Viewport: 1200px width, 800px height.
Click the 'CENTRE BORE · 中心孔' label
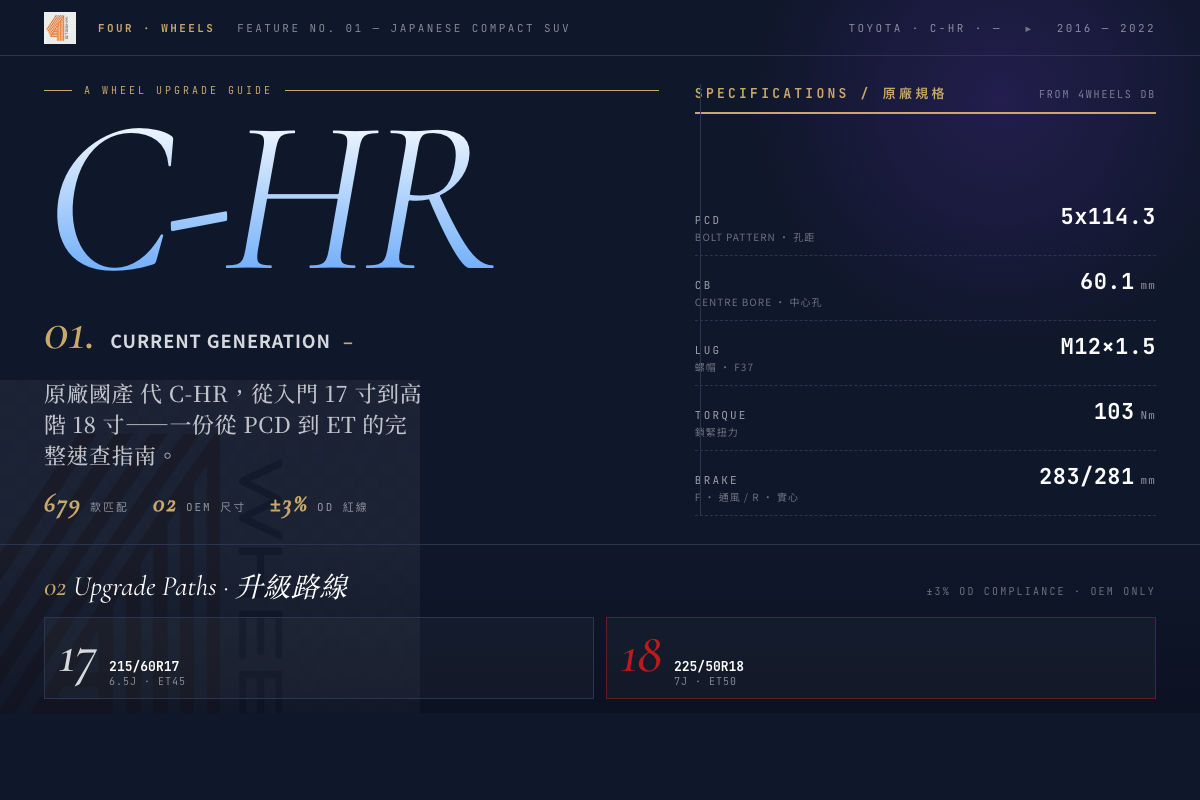[x=758, y=303]
